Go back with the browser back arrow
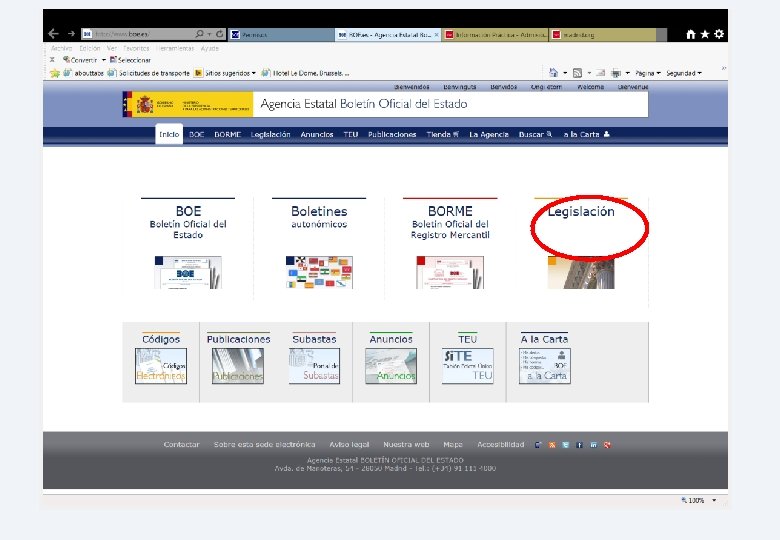780x540 pixels. (x=53, y=34)
